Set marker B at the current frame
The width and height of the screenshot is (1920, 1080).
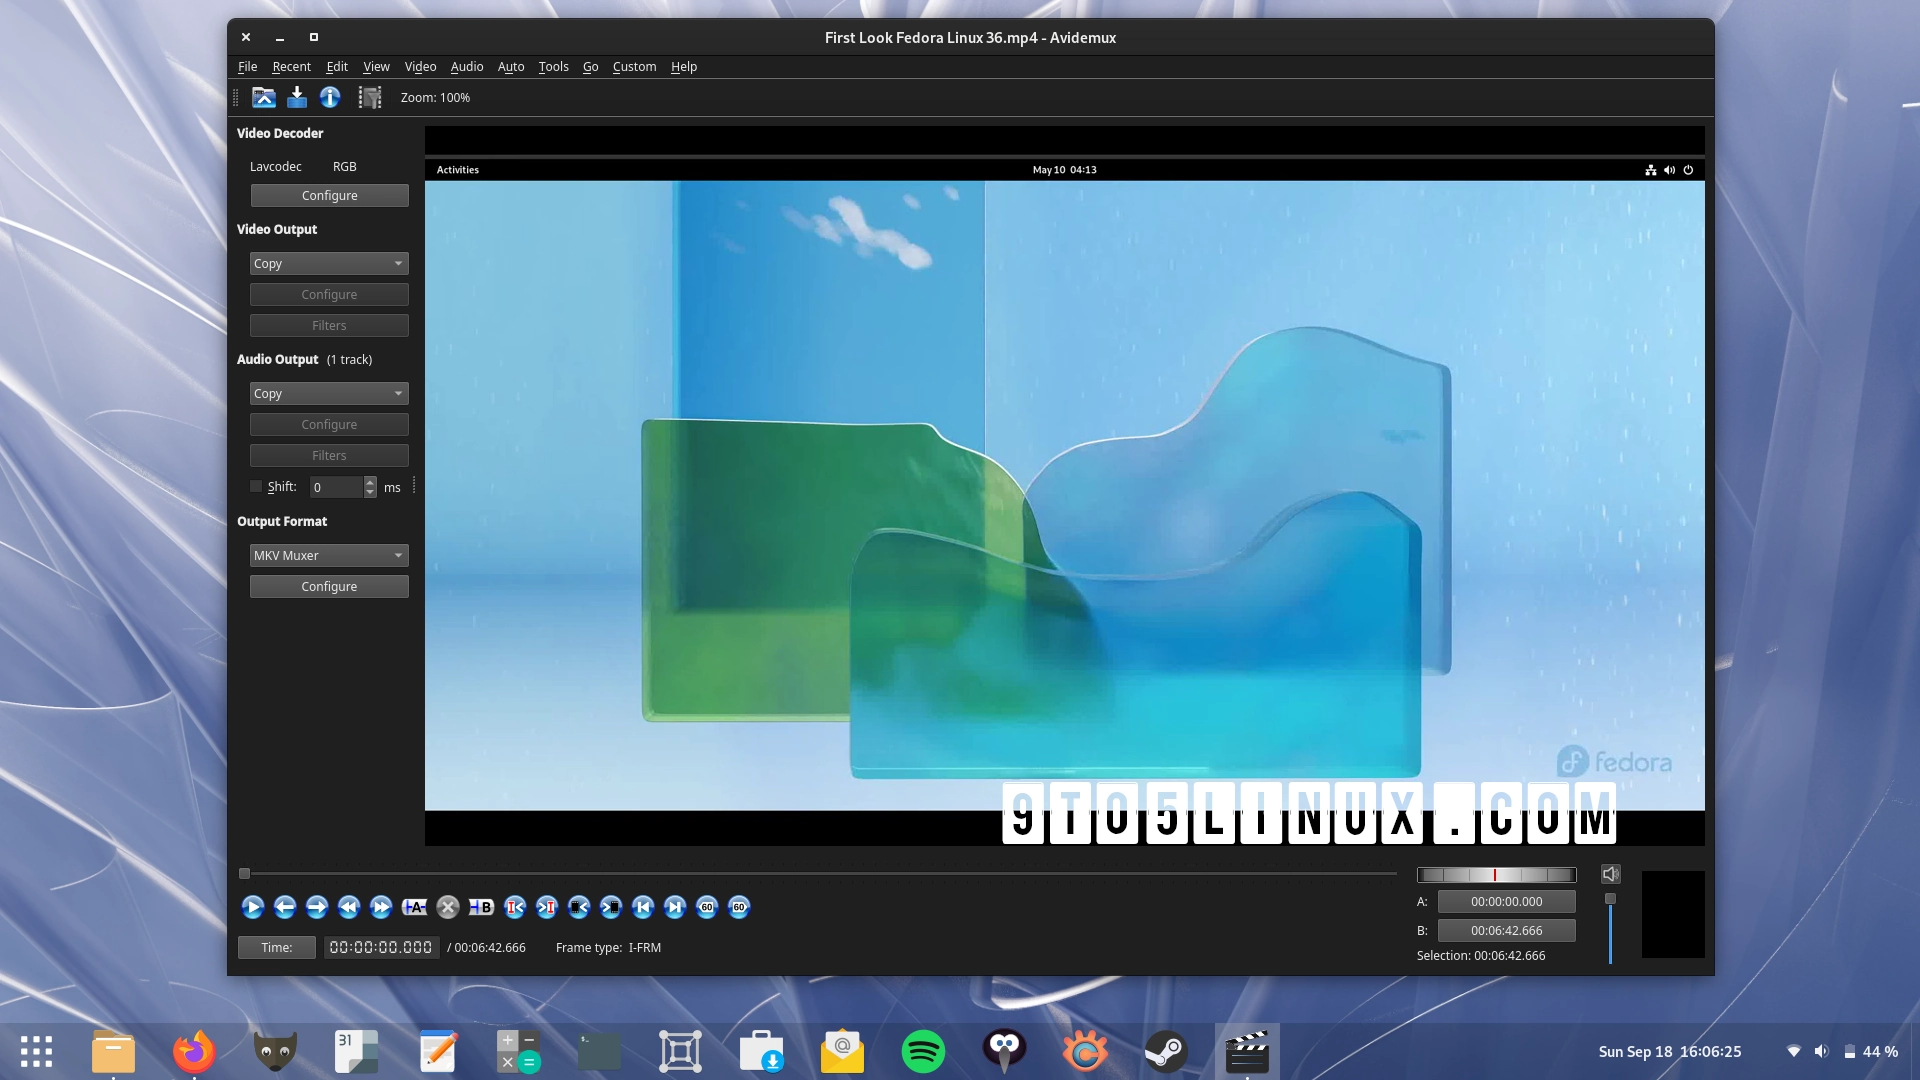click(481, 907)
